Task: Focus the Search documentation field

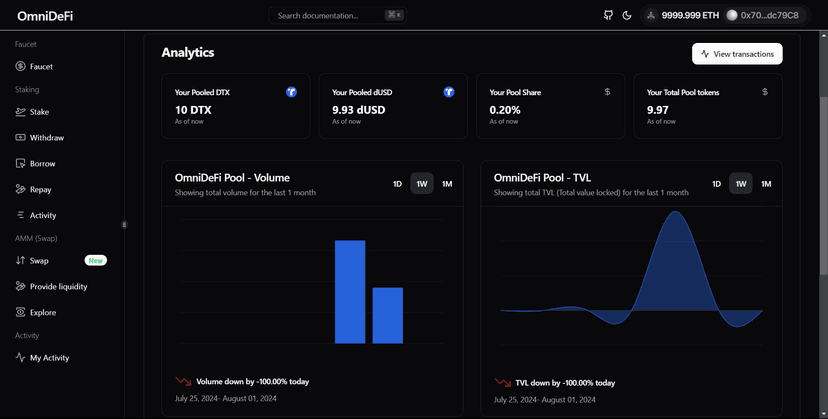Action: 337,15
